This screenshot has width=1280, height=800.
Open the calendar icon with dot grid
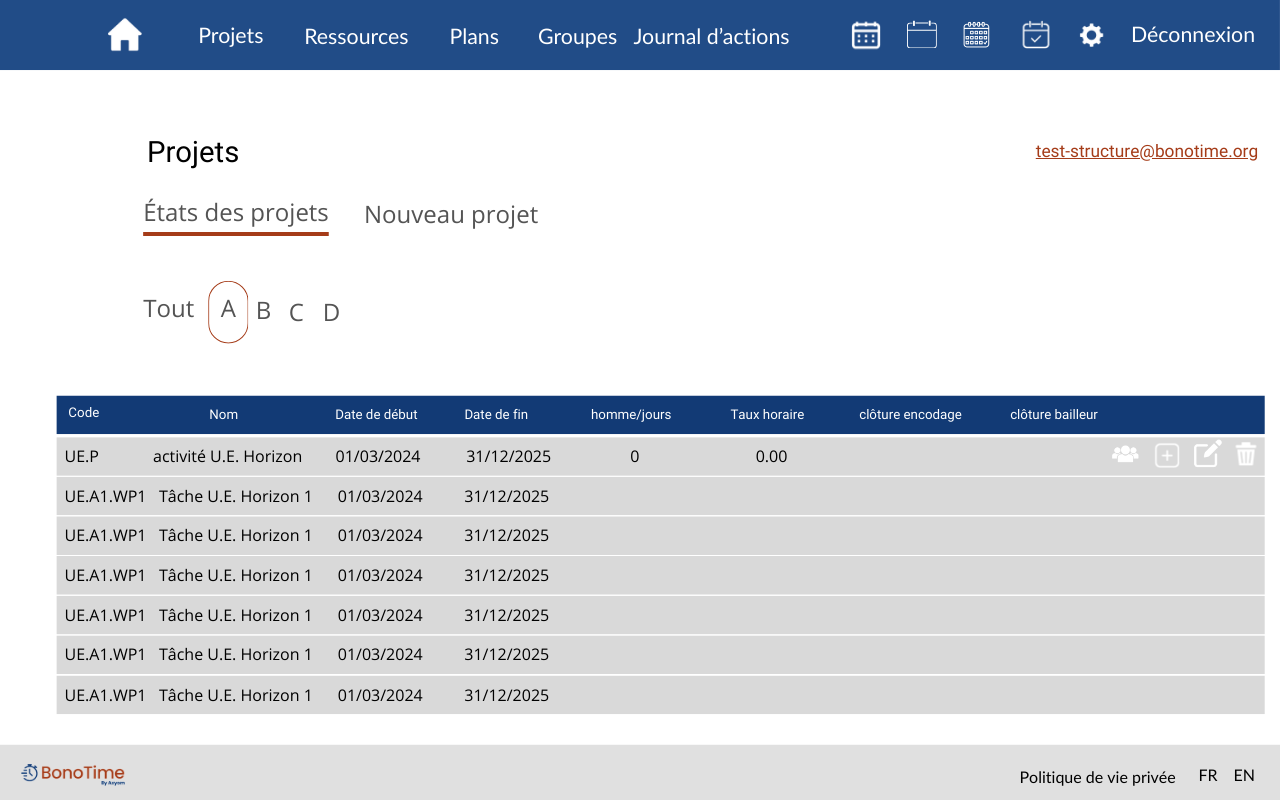click(865, 35)
